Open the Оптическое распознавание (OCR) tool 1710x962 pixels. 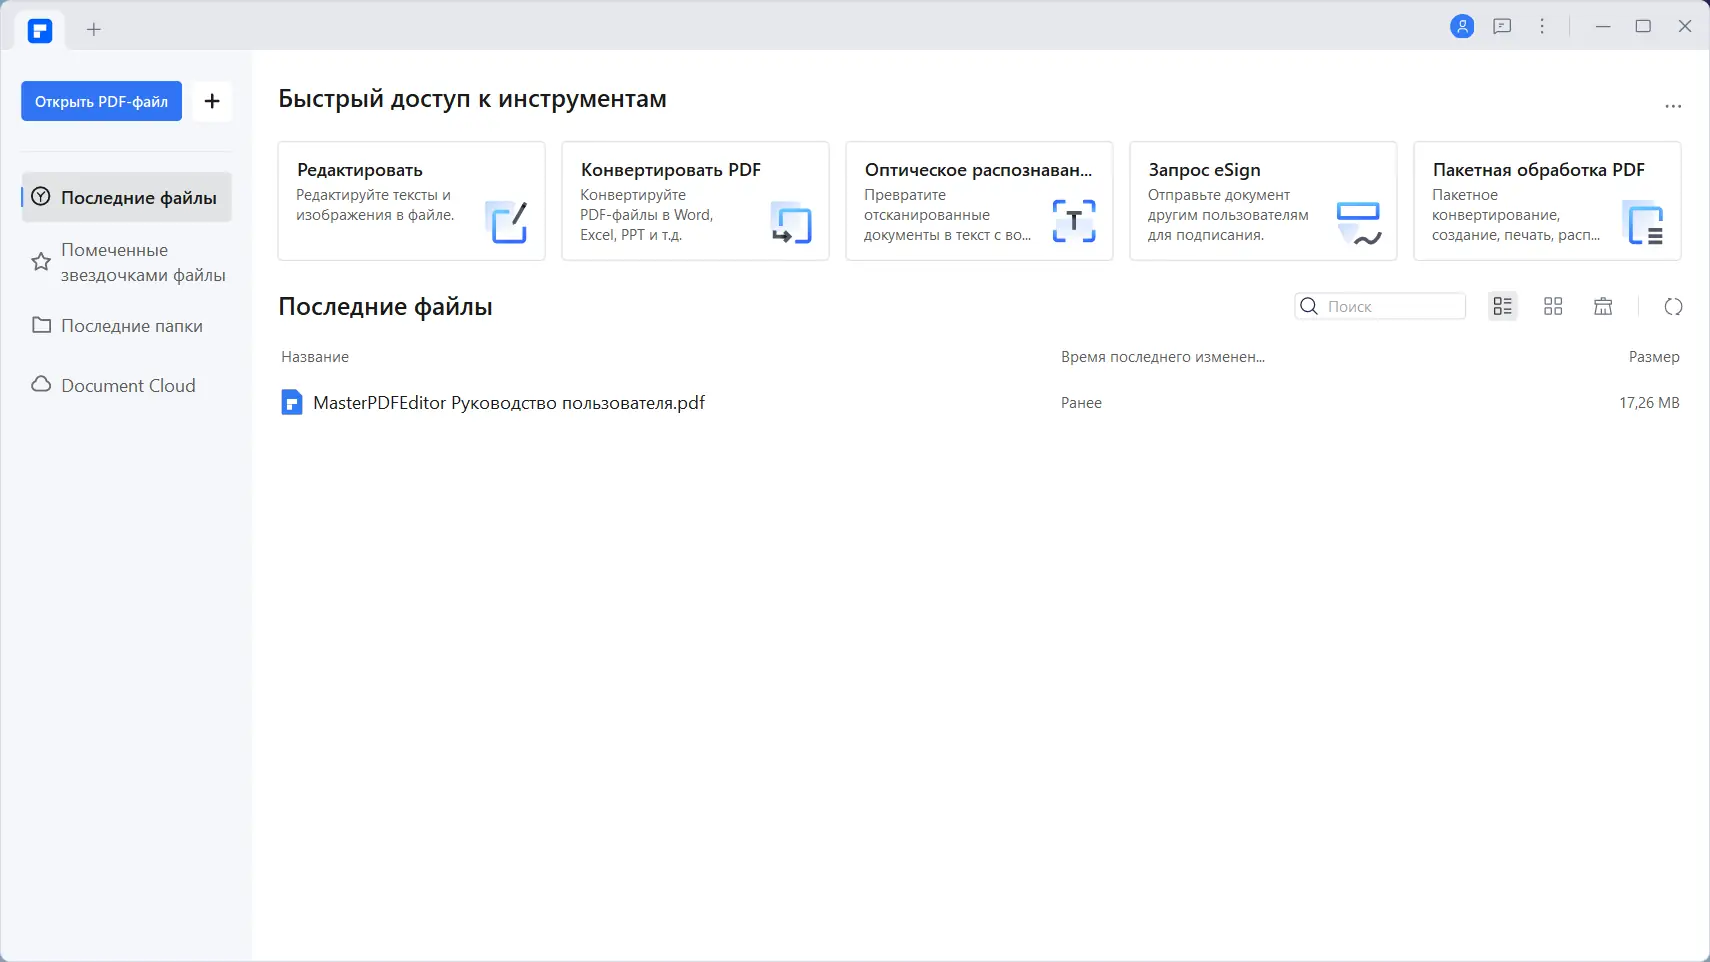(978, 200)
